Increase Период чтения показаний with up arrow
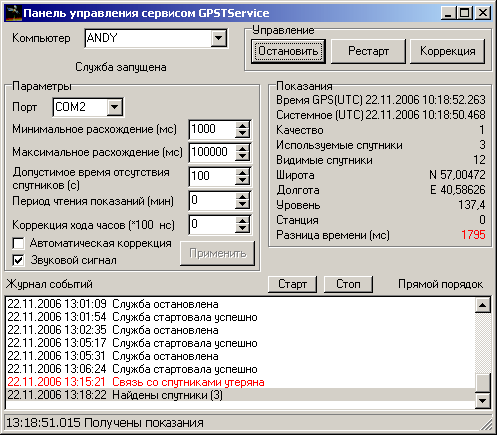This screenshot has height=435, width=497. (x=242, y=197)
